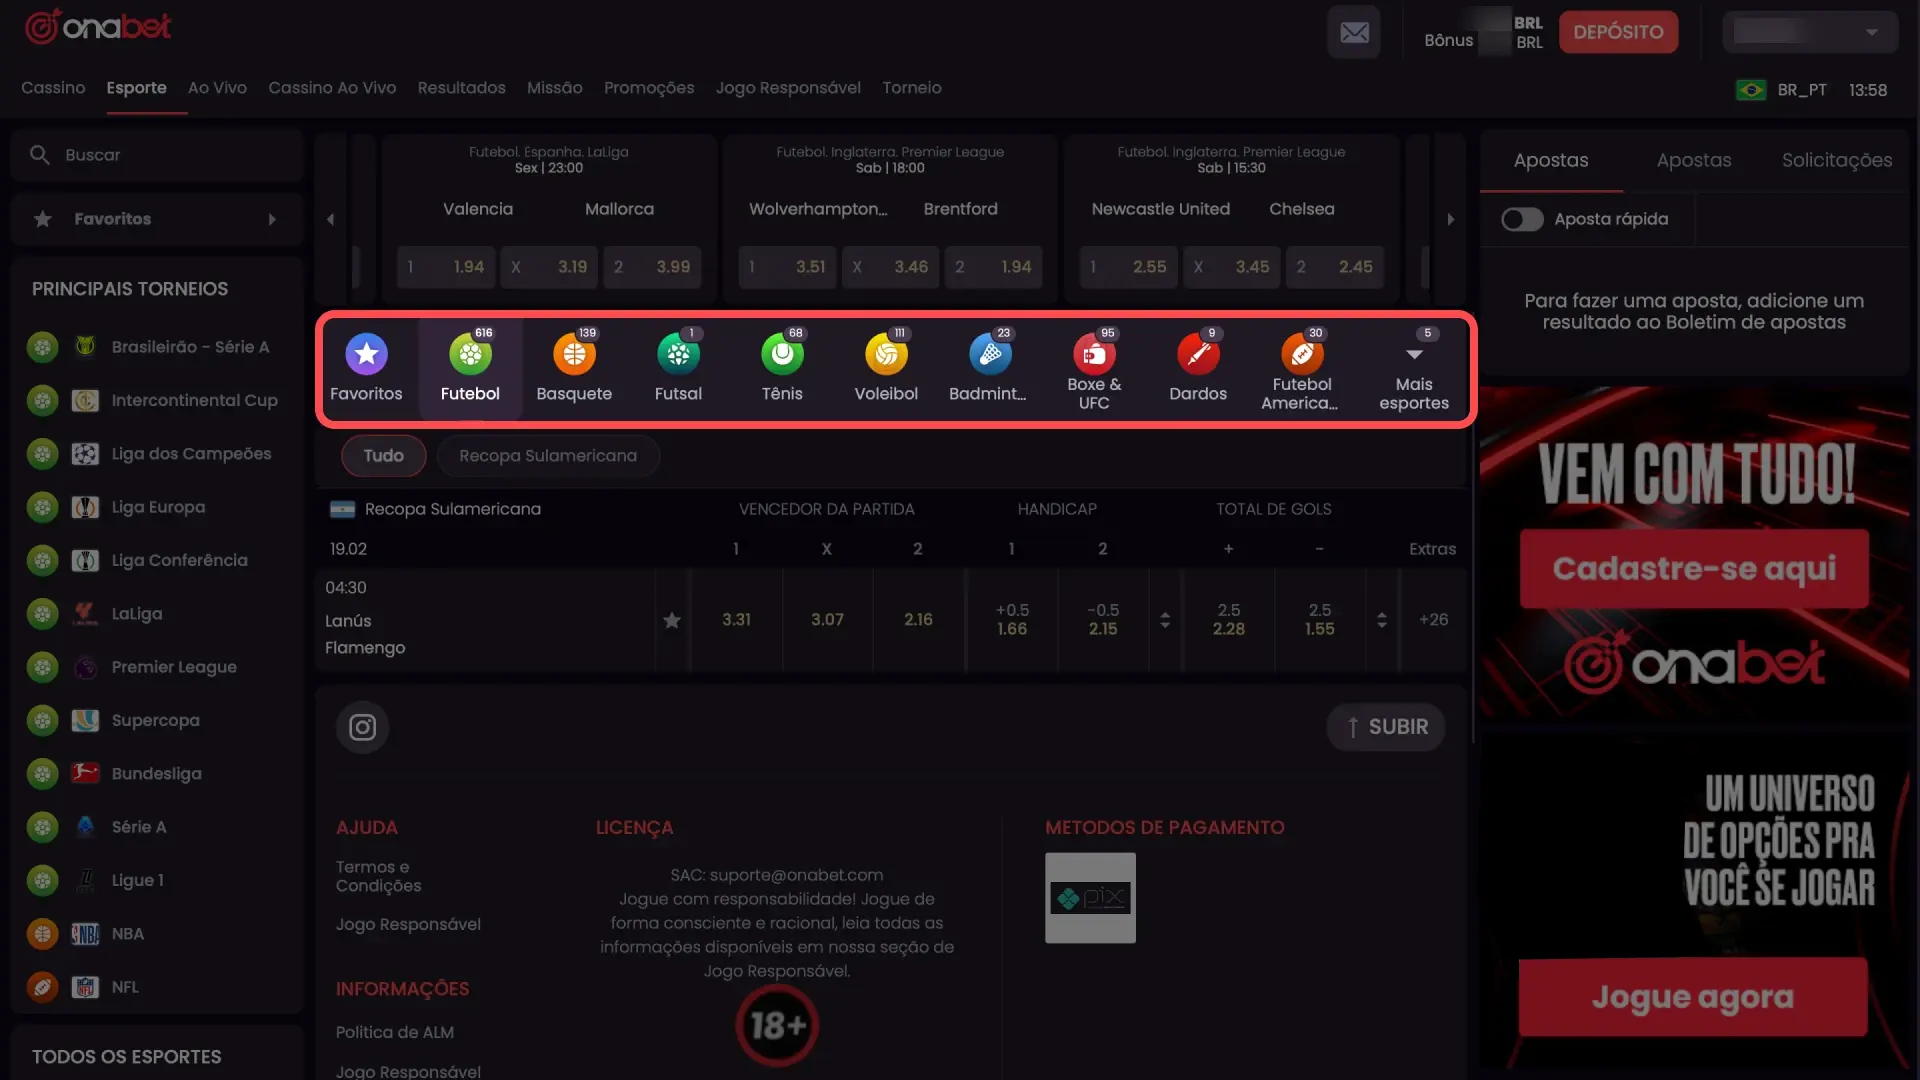Open Supercopa tournament
The height and width of the screenshot is (1080, 1920).
click(x=158, y=720)
